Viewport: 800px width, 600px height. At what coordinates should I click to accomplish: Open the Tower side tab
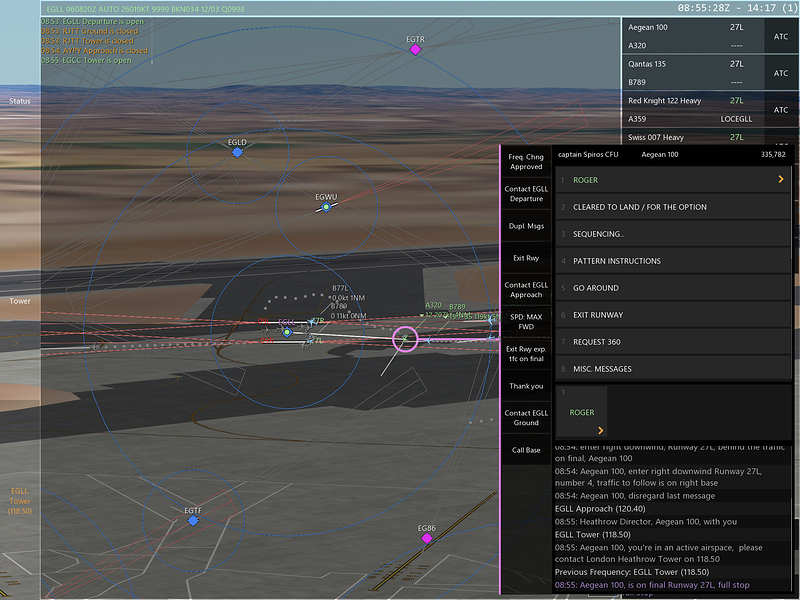coord(20,301)
